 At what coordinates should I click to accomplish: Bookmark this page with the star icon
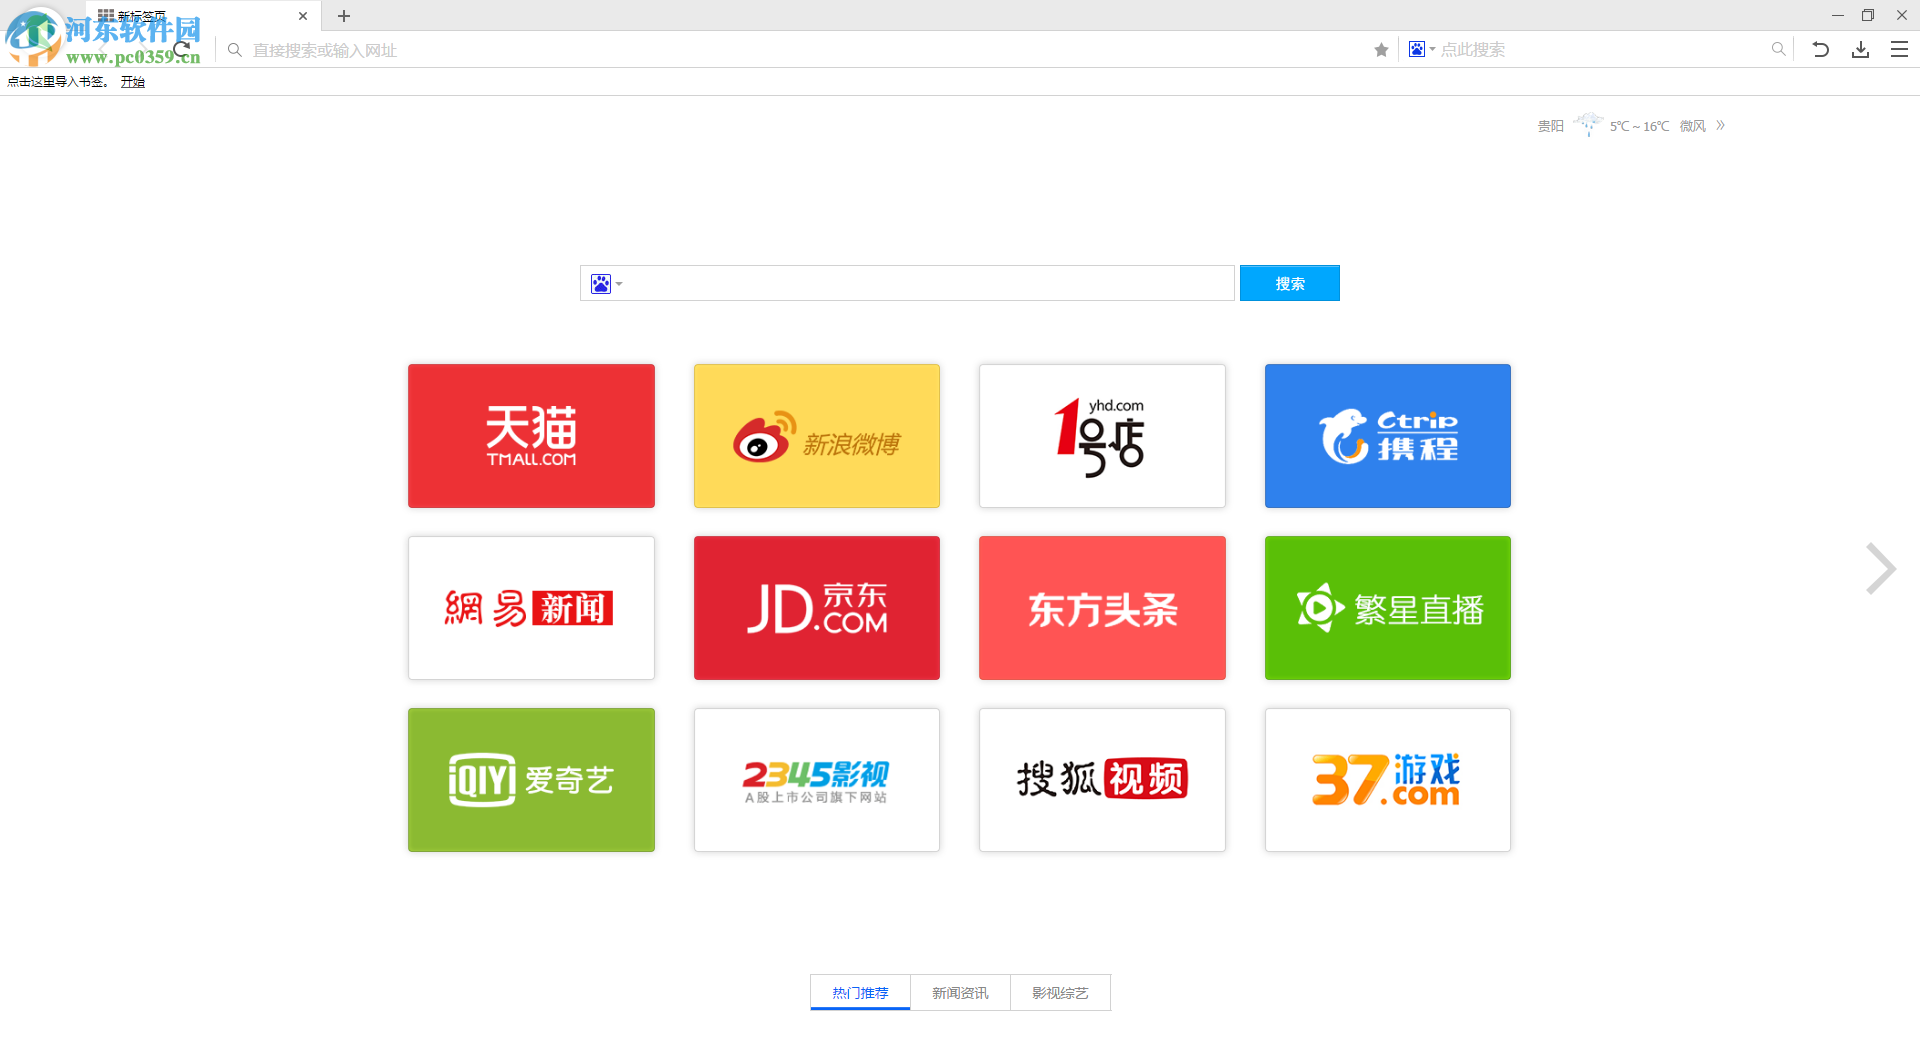tap(1381, 49)
